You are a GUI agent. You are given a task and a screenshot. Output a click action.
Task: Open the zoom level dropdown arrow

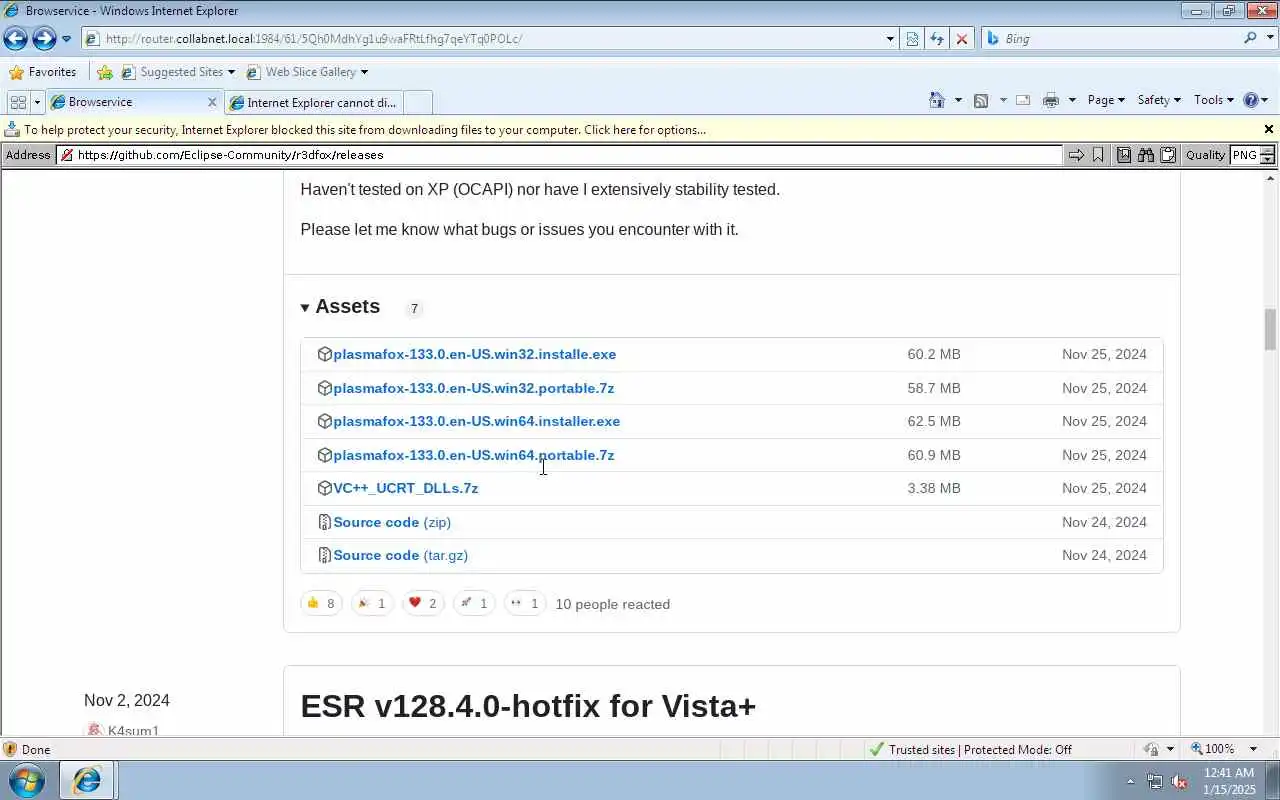coord(1253,749)
